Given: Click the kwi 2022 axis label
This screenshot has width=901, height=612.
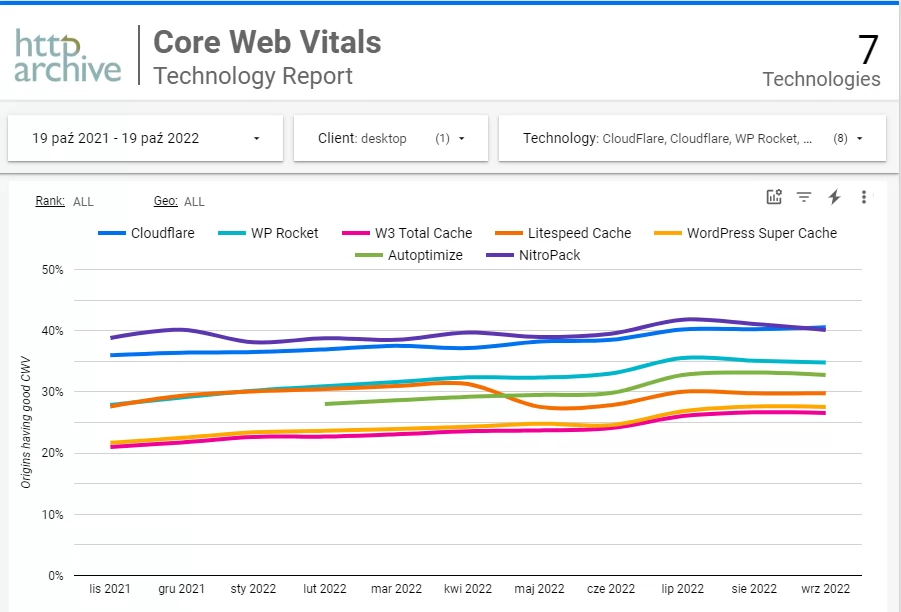Looking at the screenshot, I should (468, 589).
